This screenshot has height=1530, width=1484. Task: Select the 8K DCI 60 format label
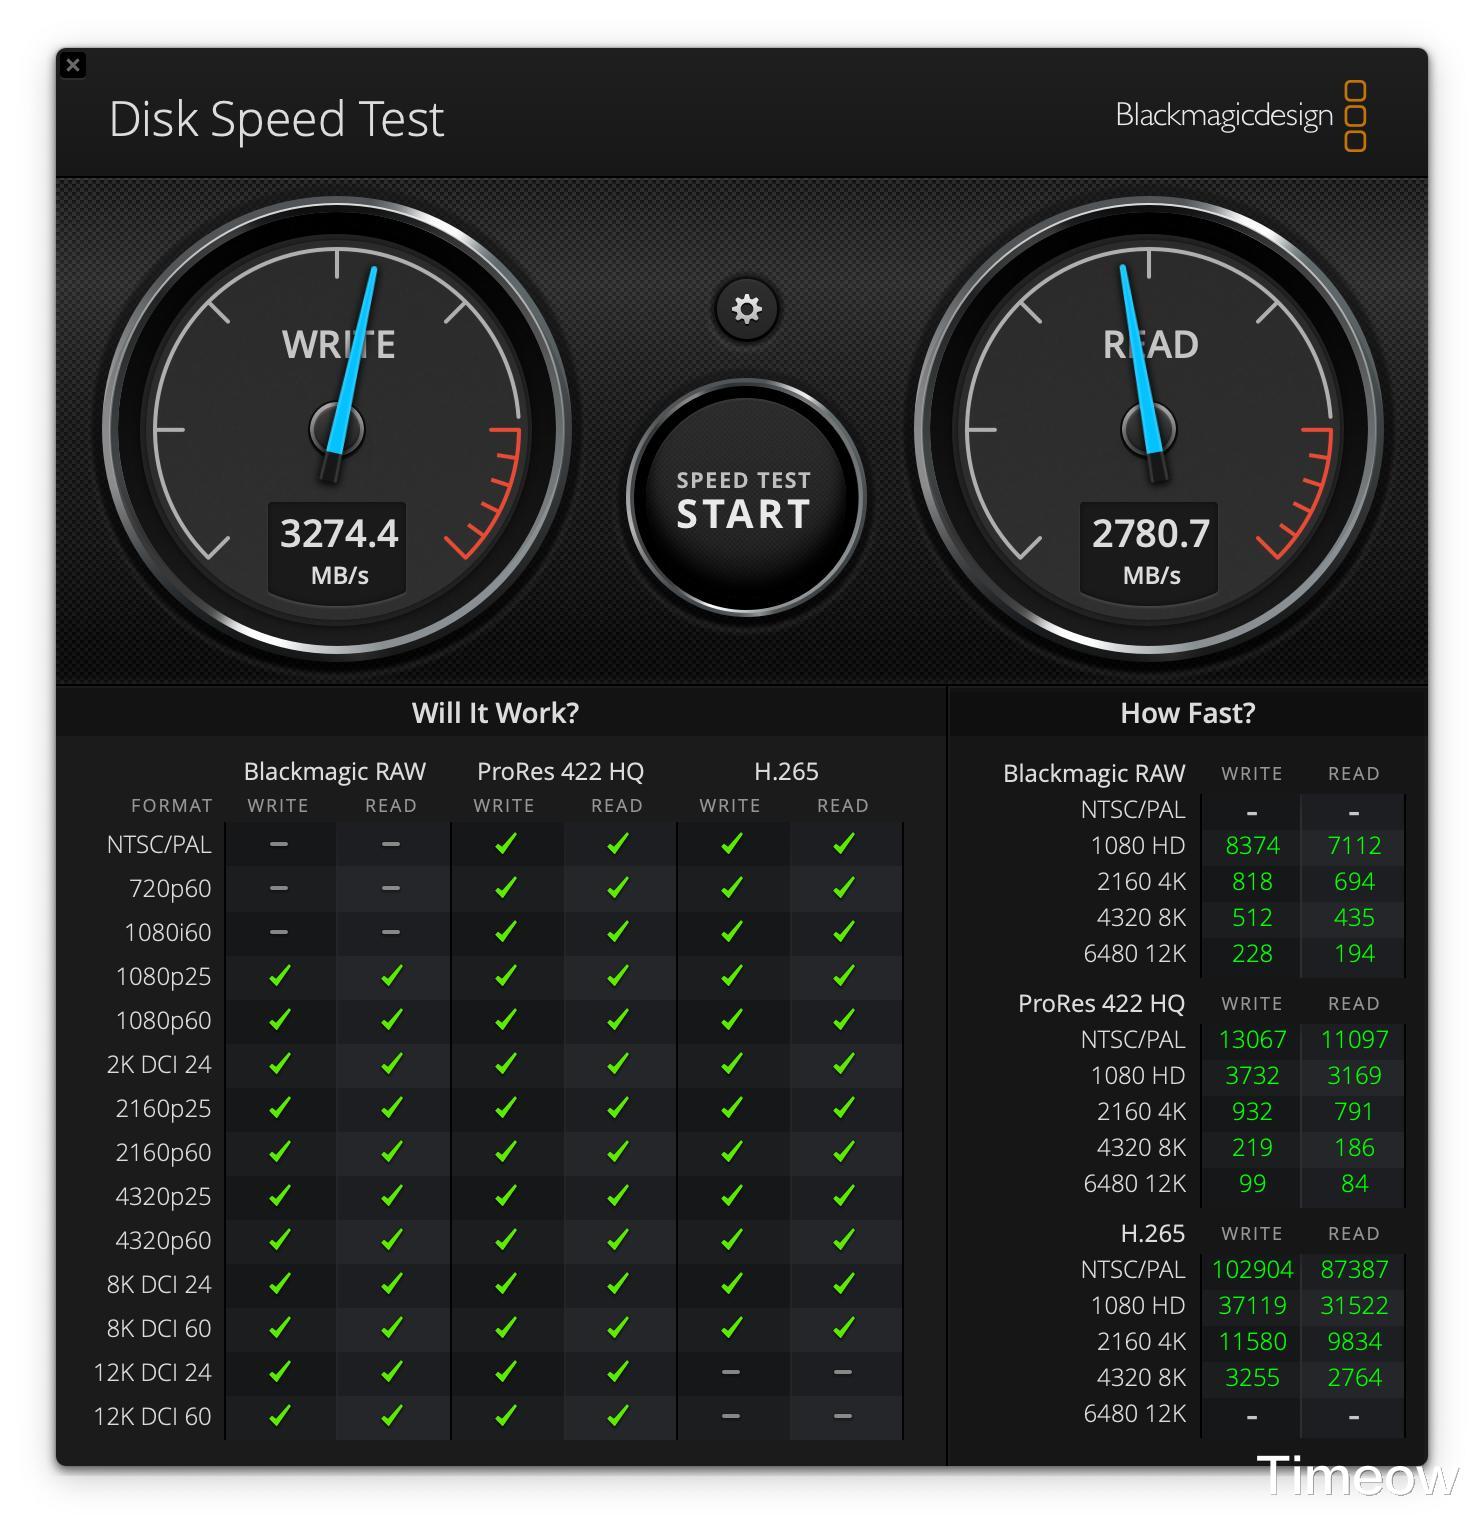pyautogui.click(x=159, y=1329)
